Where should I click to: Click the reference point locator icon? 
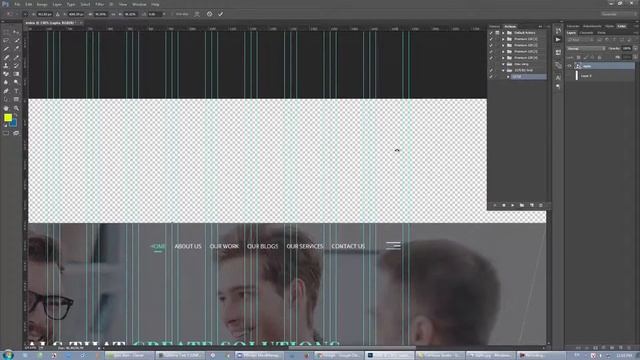click(x=26, y=14)
